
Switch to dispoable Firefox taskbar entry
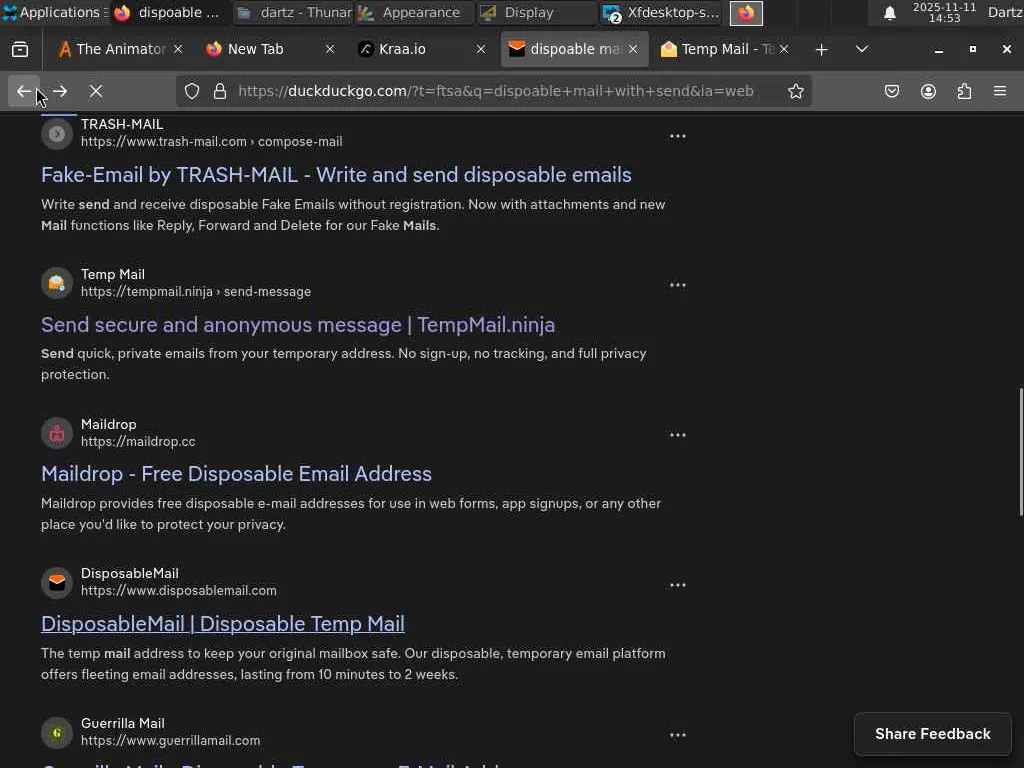(169, 12)
